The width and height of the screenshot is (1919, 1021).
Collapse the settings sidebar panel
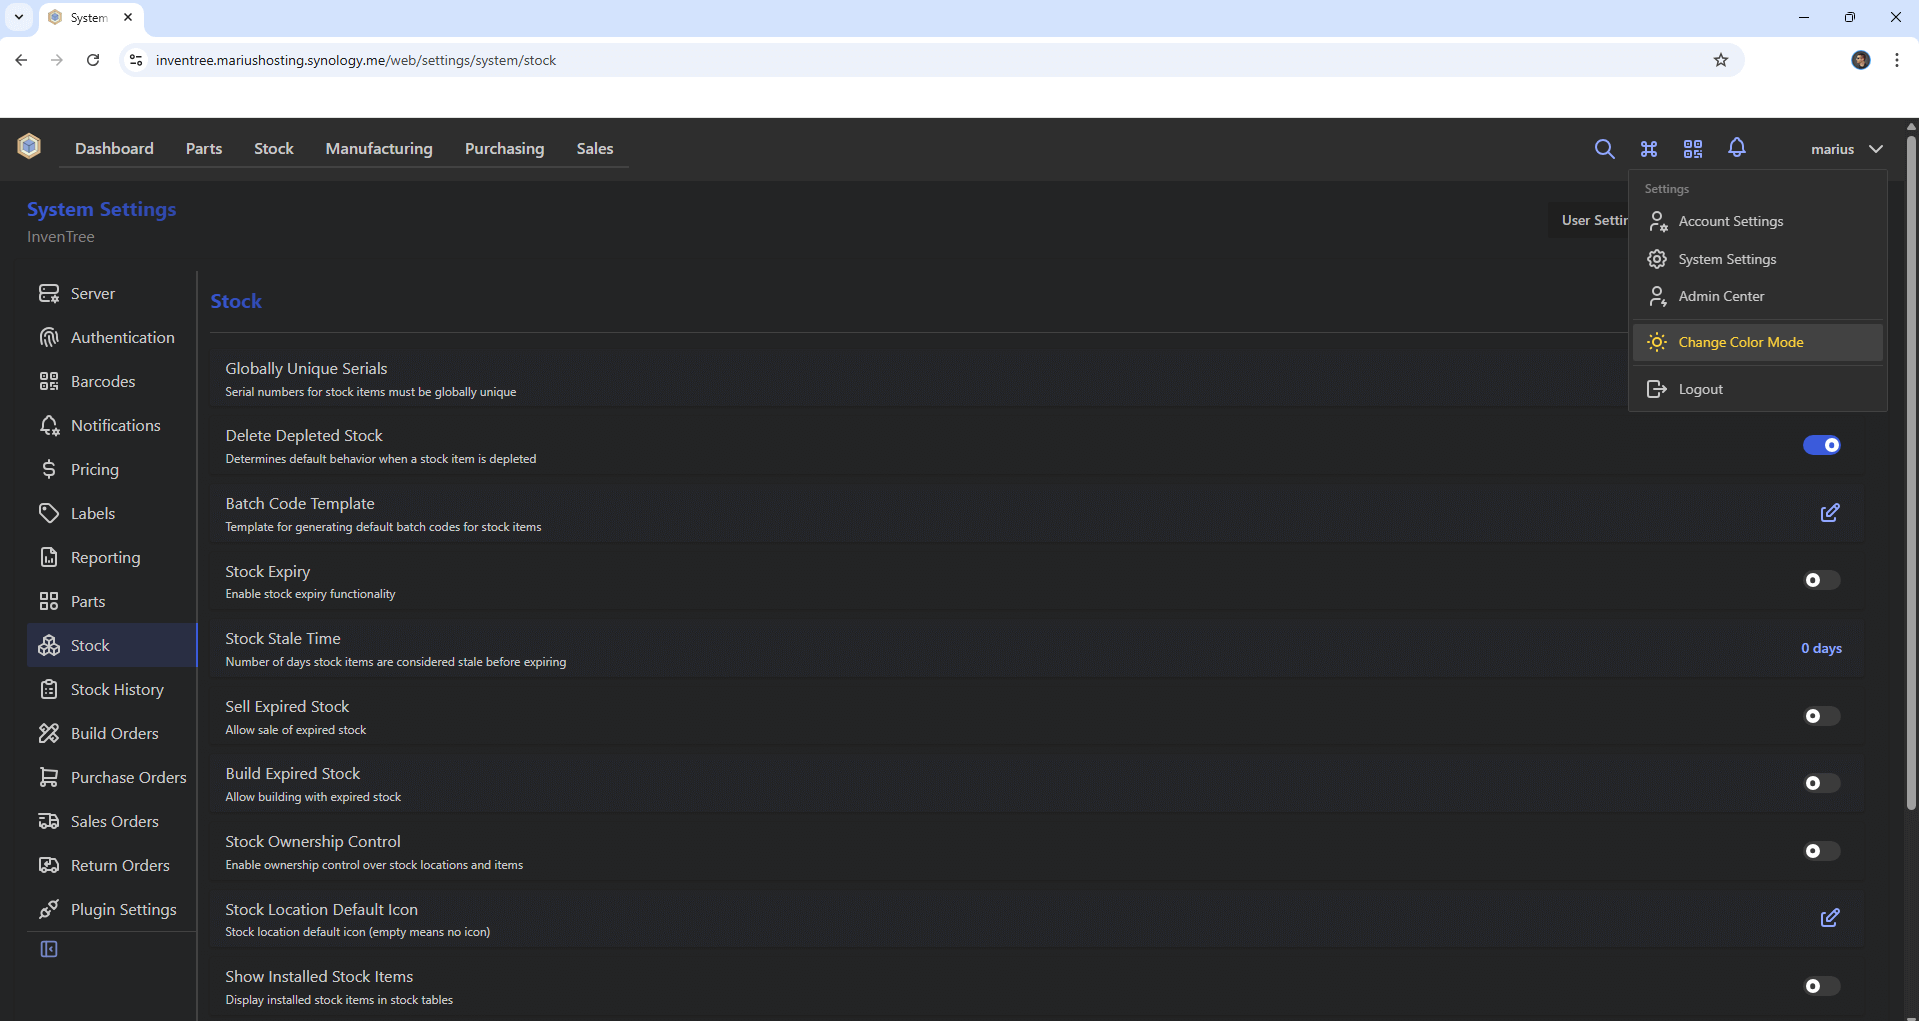pos(49,949)
